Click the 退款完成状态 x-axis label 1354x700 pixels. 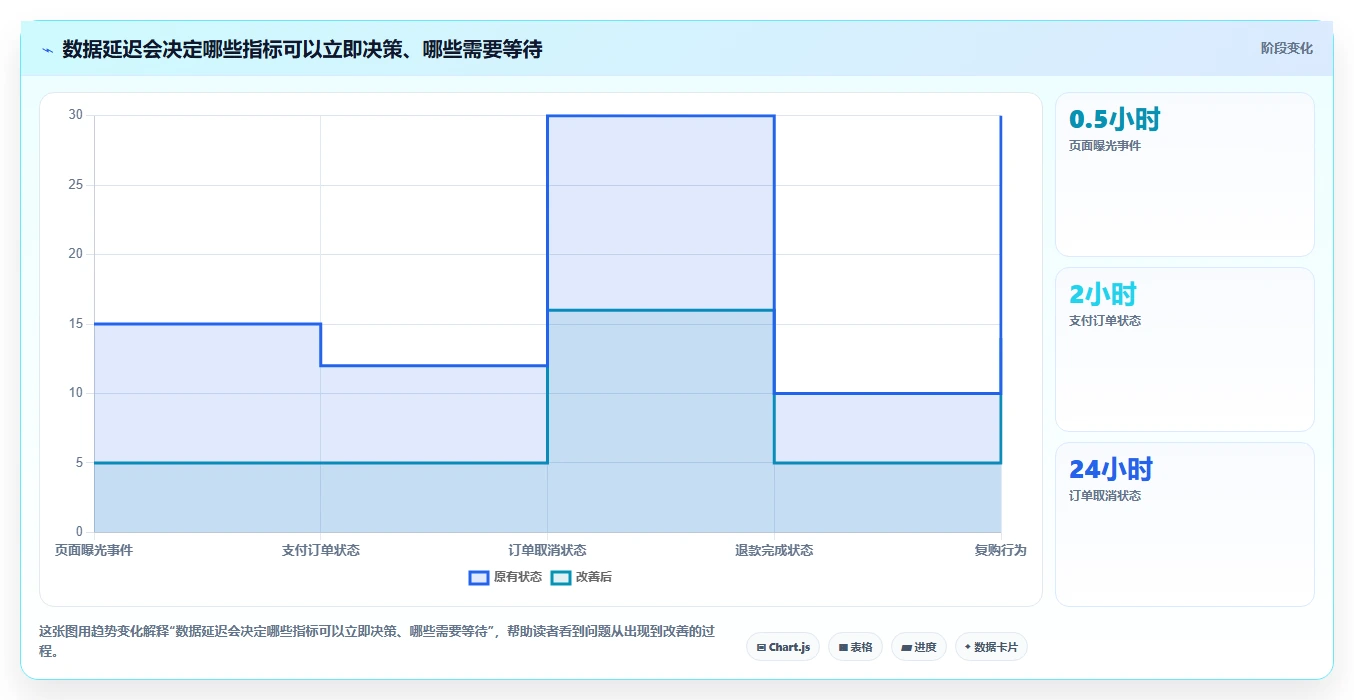coord(774,550)
